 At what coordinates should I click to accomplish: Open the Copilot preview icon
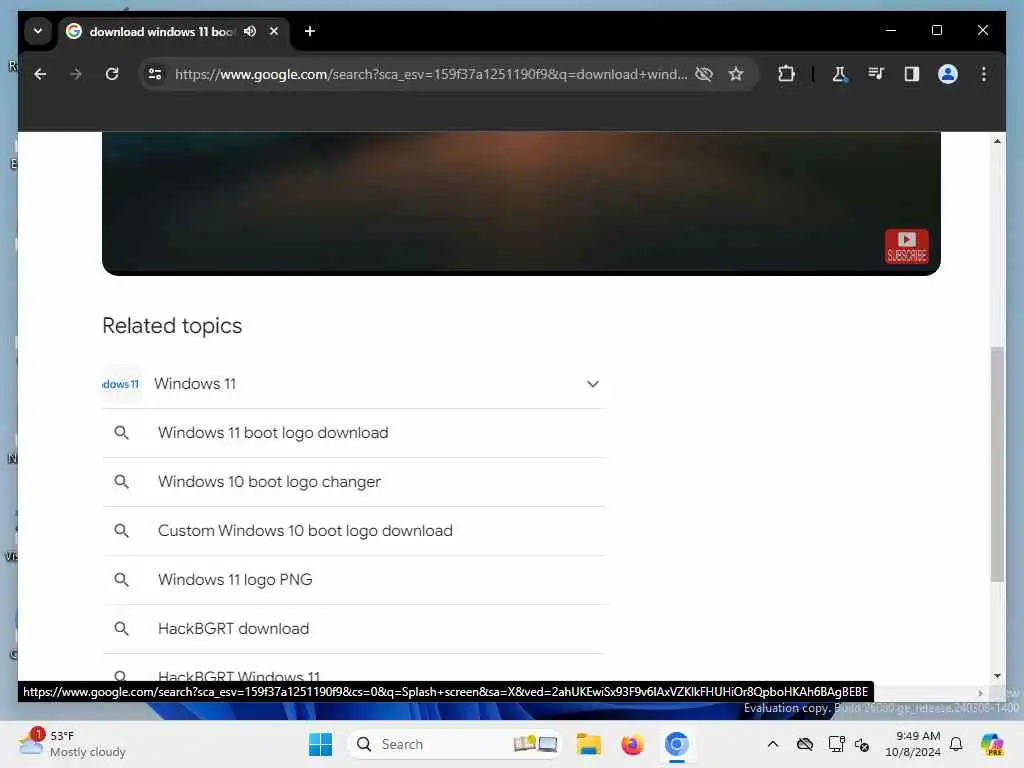[x=992, y=744]
